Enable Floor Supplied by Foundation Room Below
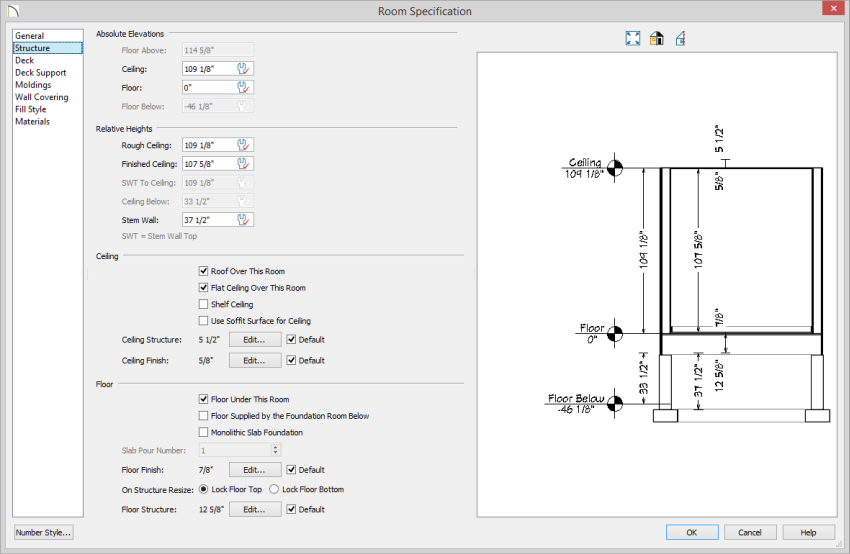 [203, 416]
